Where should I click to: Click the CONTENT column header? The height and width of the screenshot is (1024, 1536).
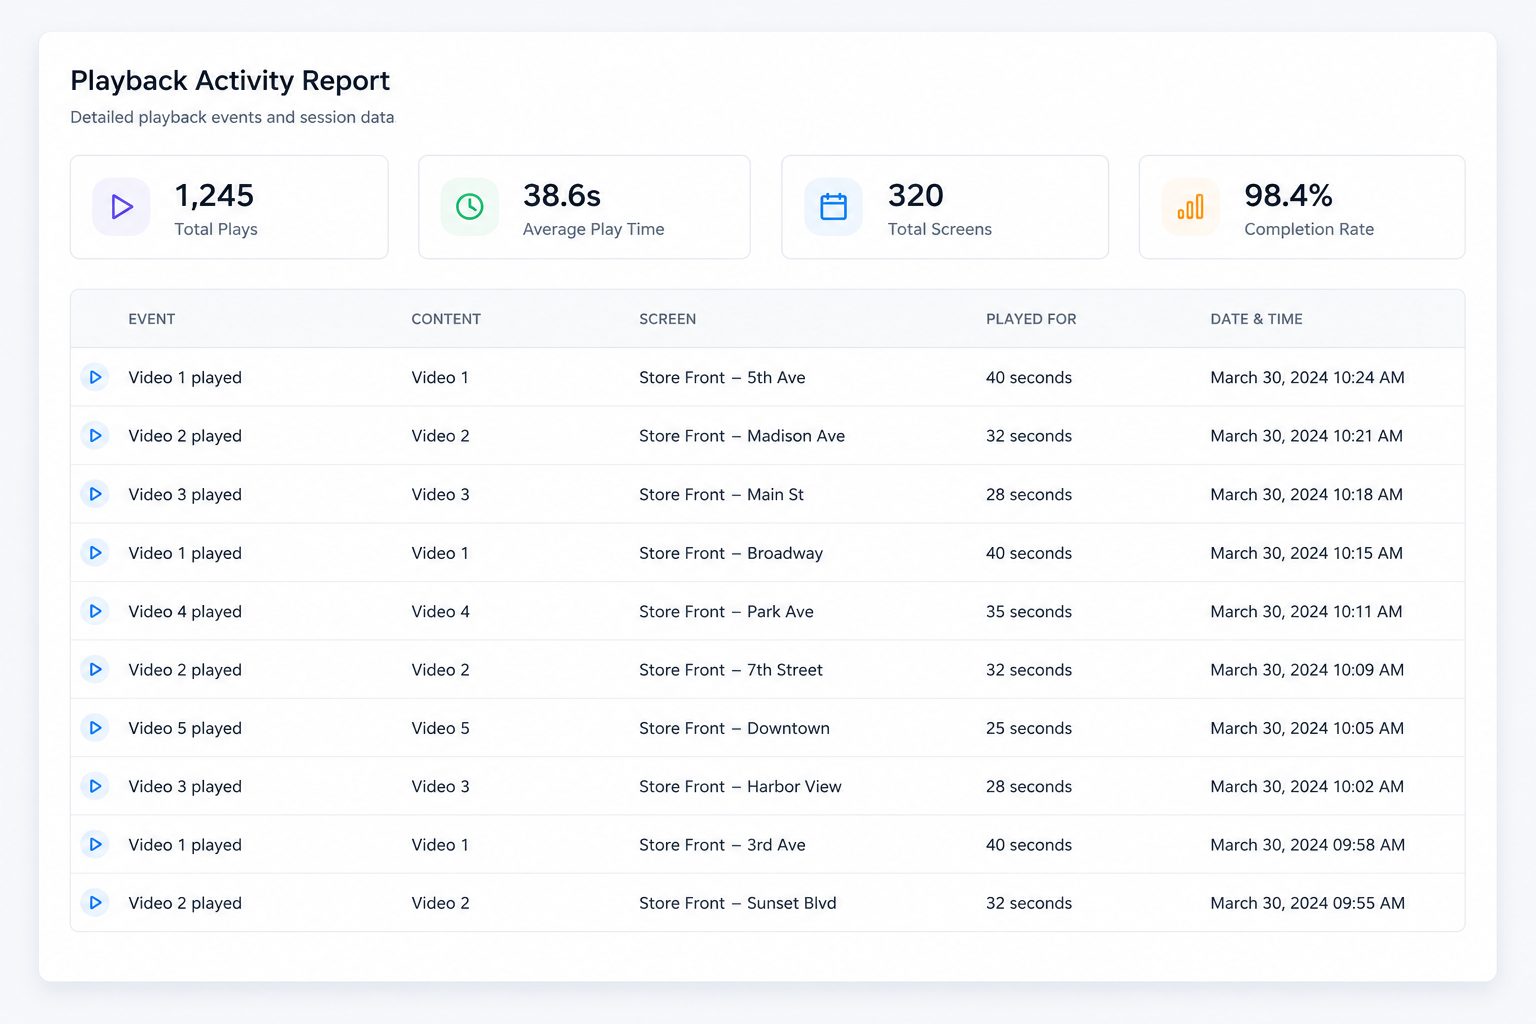coord(446,319)
